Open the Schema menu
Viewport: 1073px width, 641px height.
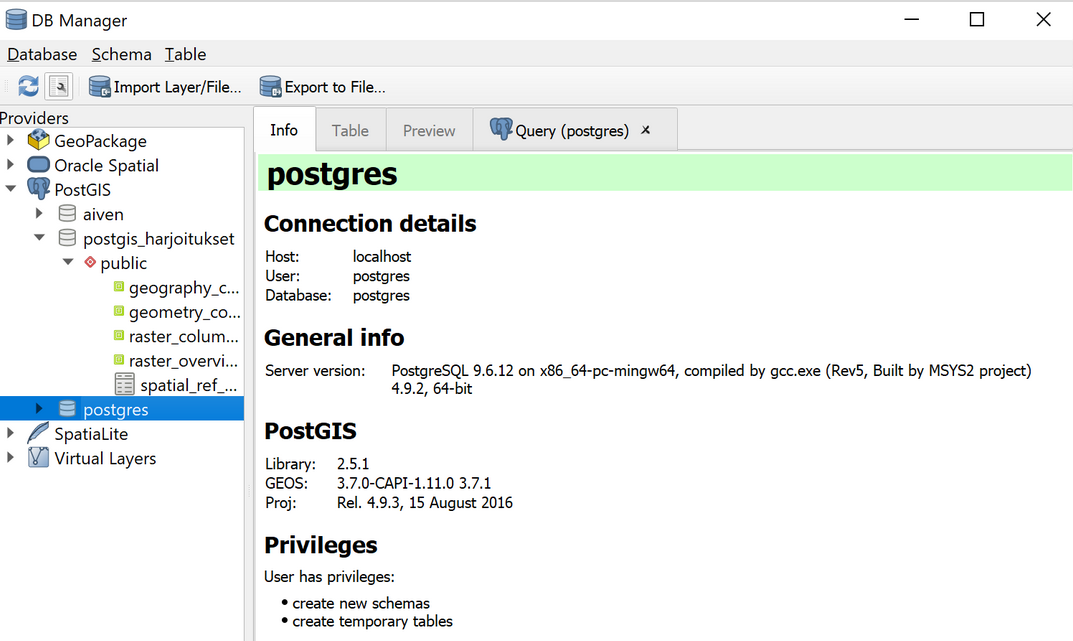(x=121, y=54)
